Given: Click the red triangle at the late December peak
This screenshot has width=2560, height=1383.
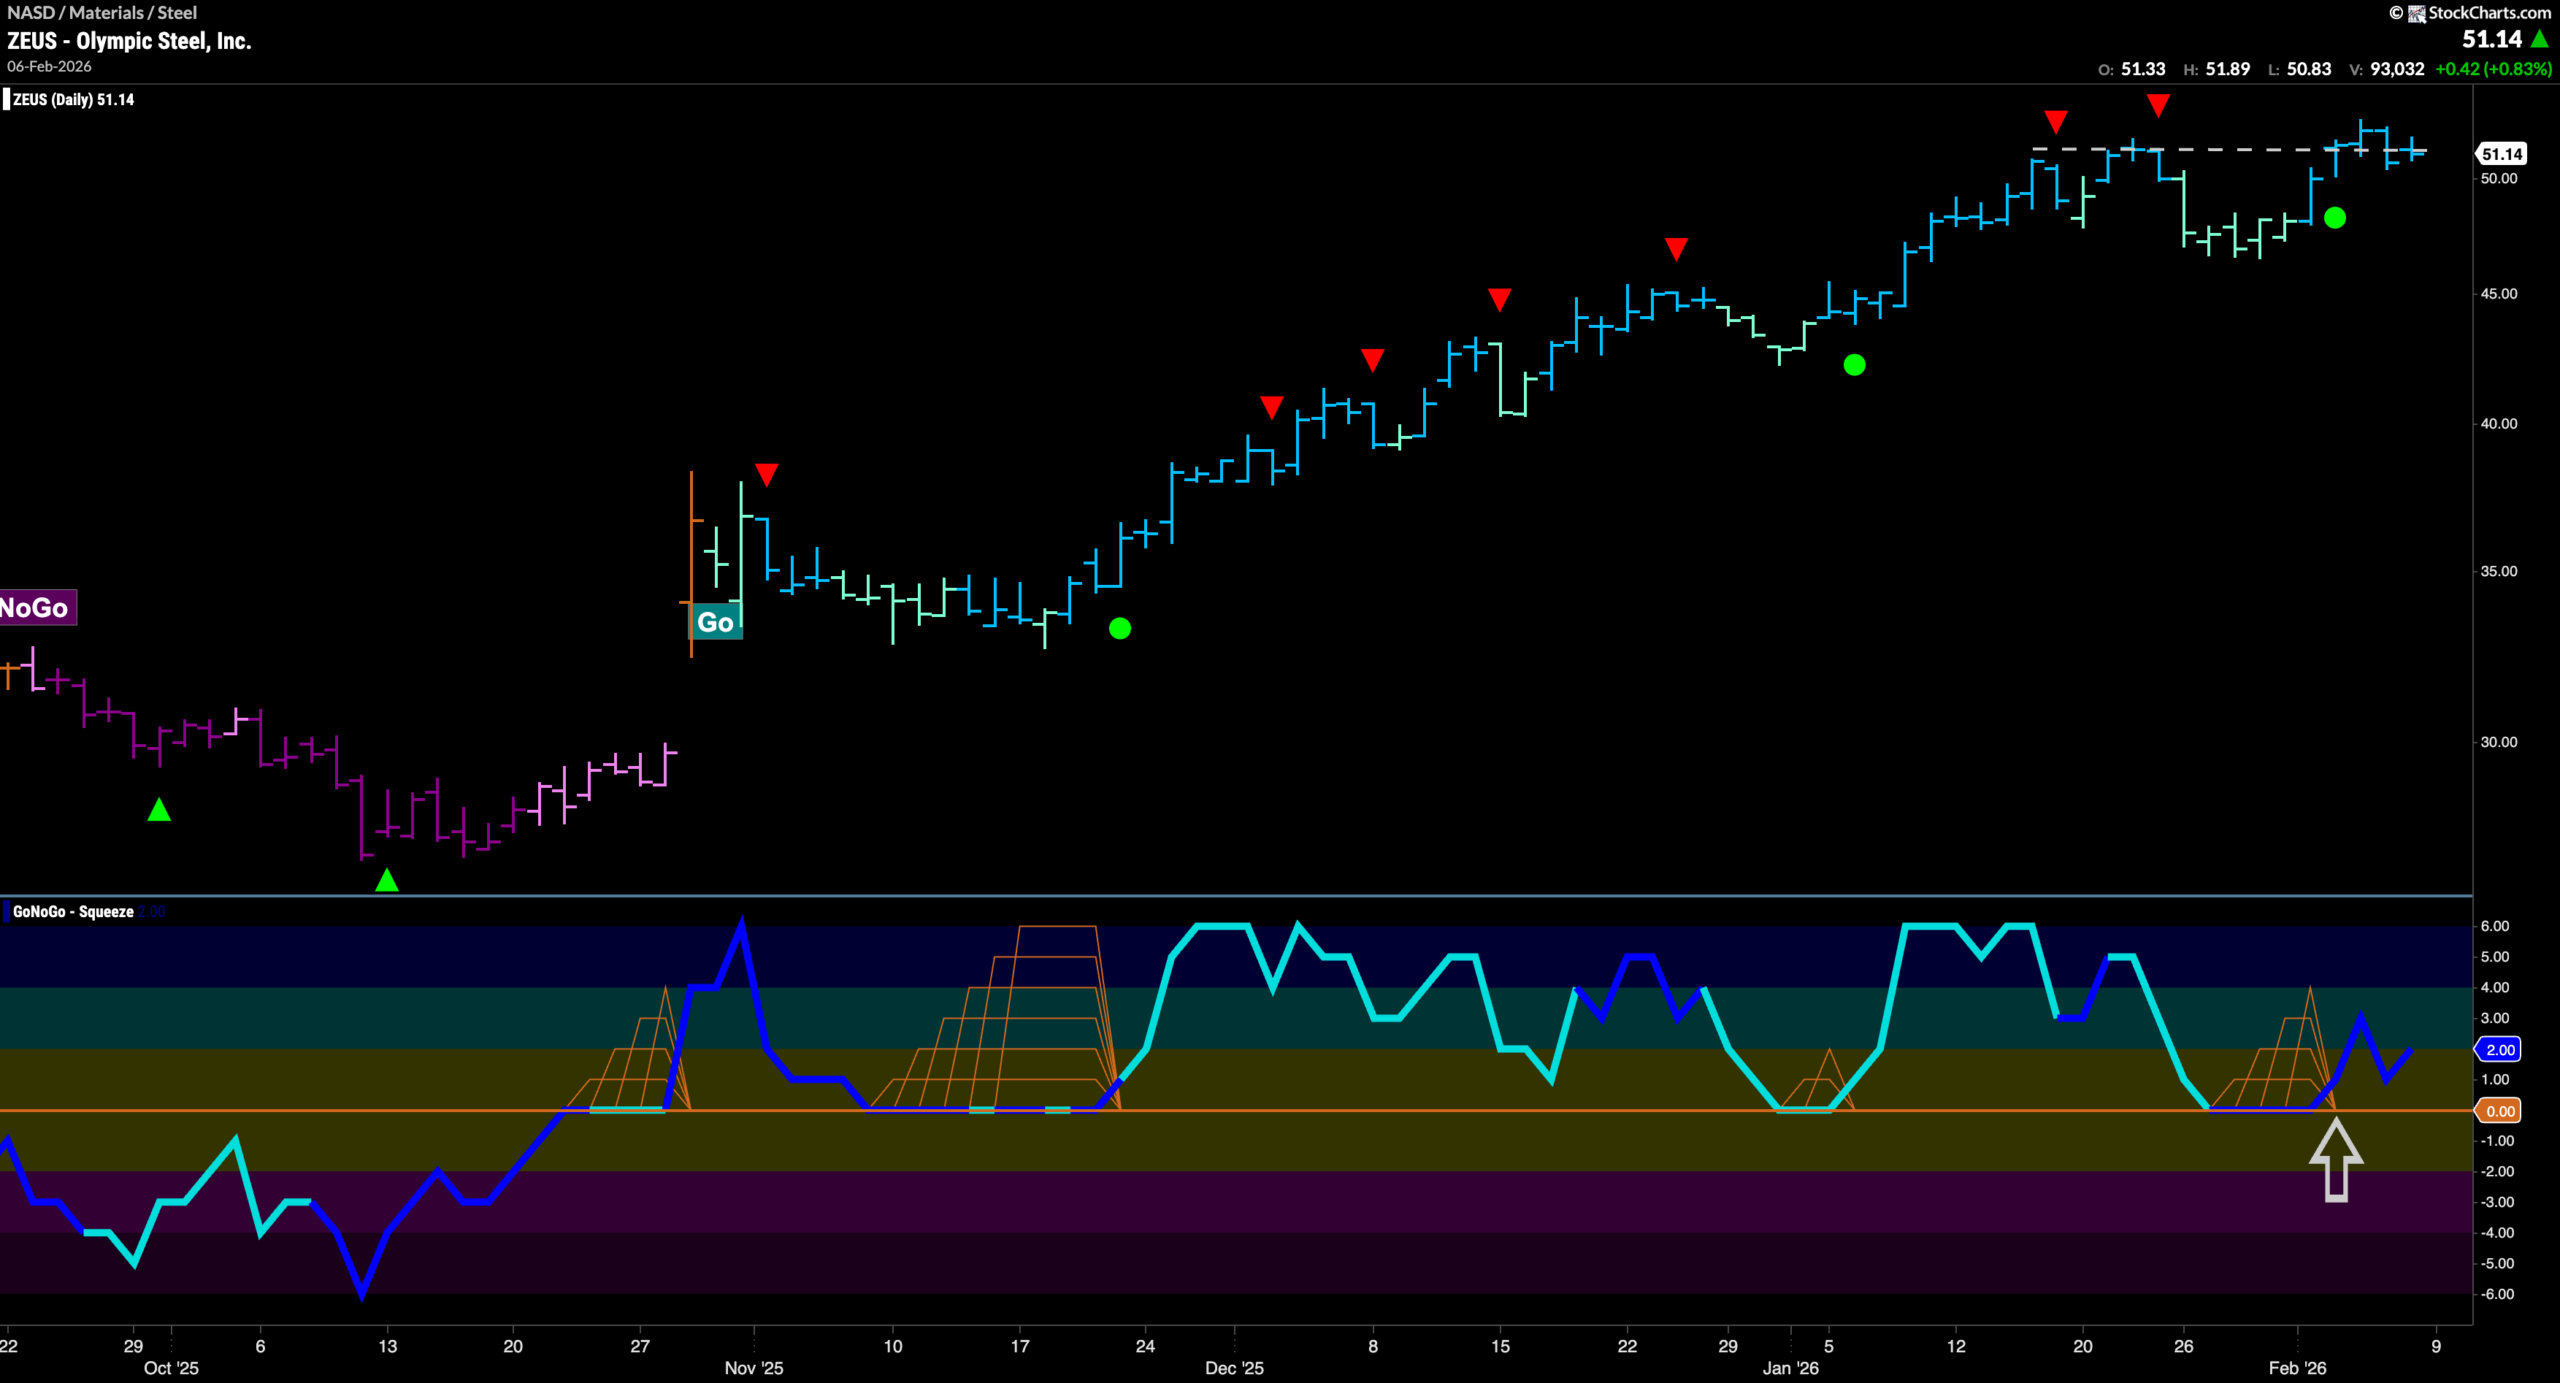Looking at the screenshot, I should tap(1676, 248).
